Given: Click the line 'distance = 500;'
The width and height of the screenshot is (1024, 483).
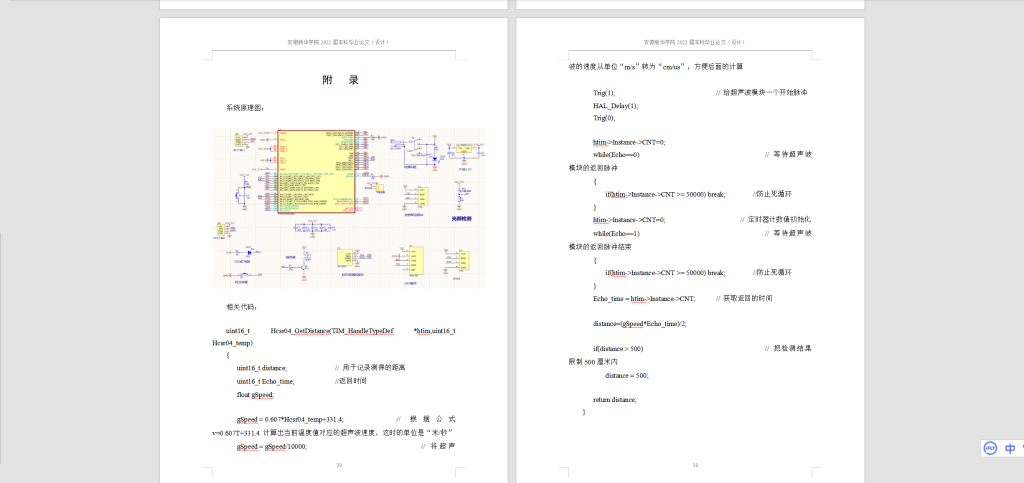Looking at the screenshot, I should [x=627, y=375].
